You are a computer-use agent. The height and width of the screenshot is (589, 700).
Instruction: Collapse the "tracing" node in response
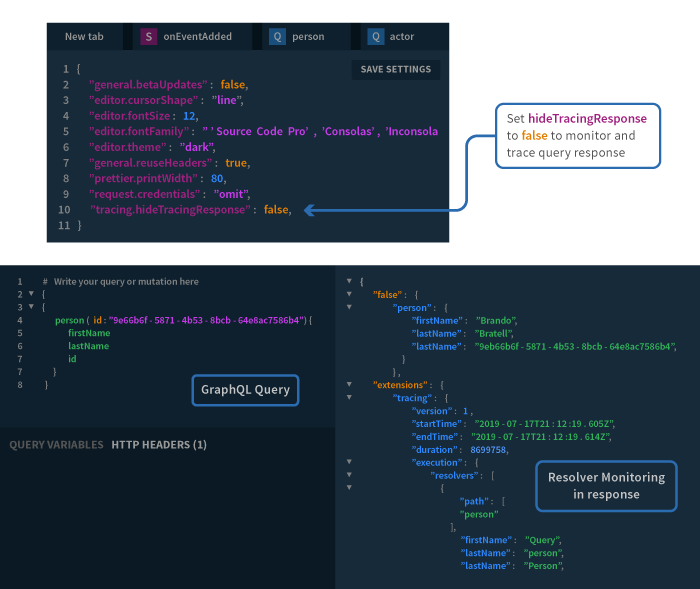click(x=349, y=397)
